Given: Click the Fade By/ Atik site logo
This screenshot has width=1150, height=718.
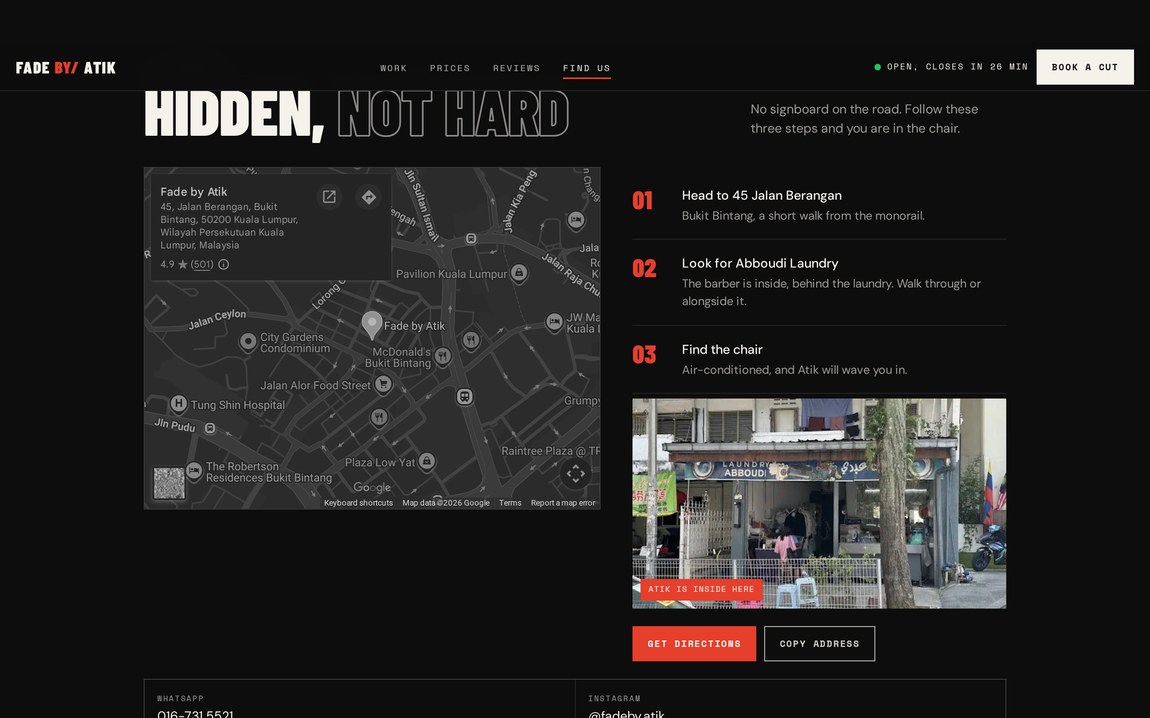Looking at the screenshot, I should tap(66, 68).
